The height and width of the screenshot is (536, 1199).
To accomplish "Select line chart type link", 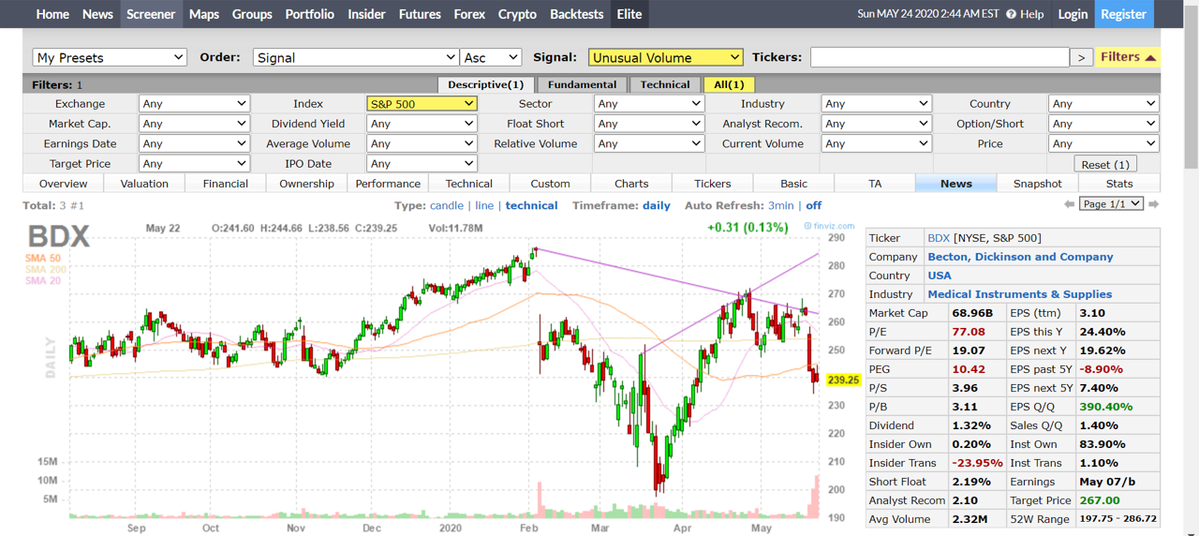I will [484, 205].
